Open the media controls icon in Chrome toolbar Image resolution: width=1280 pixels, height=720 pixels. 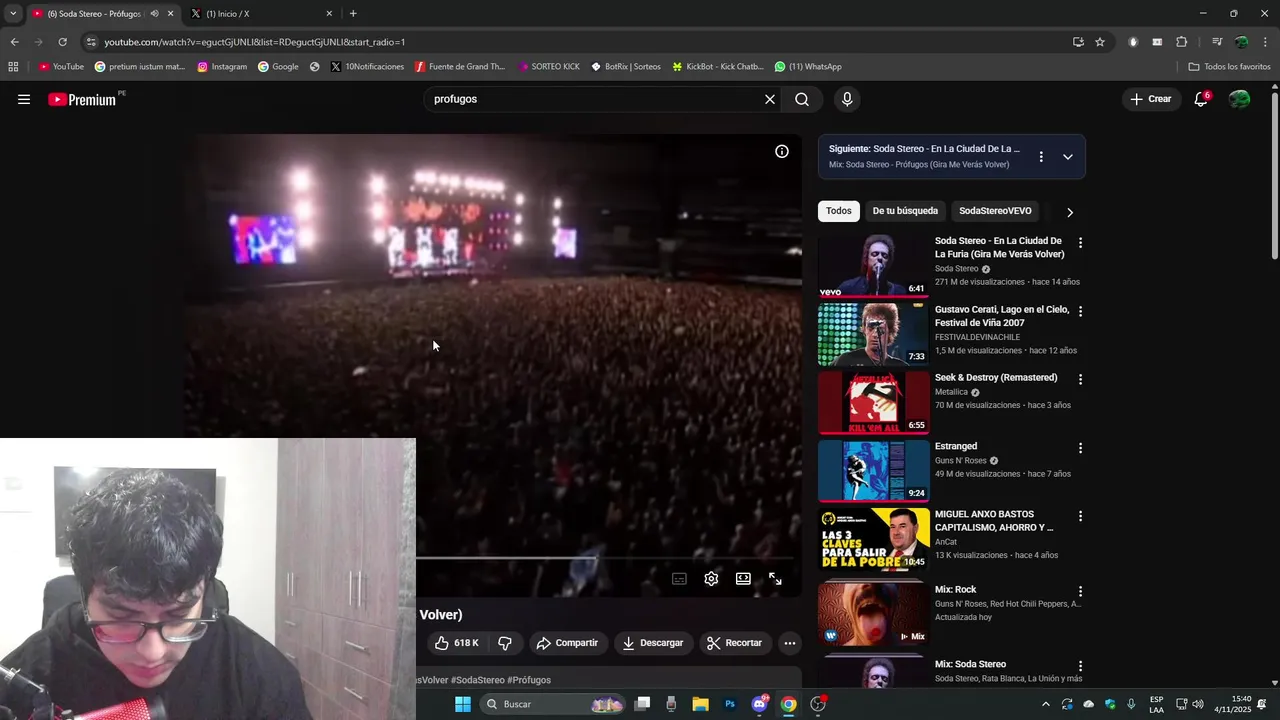pyautogui.click(x=1217, y=42)
